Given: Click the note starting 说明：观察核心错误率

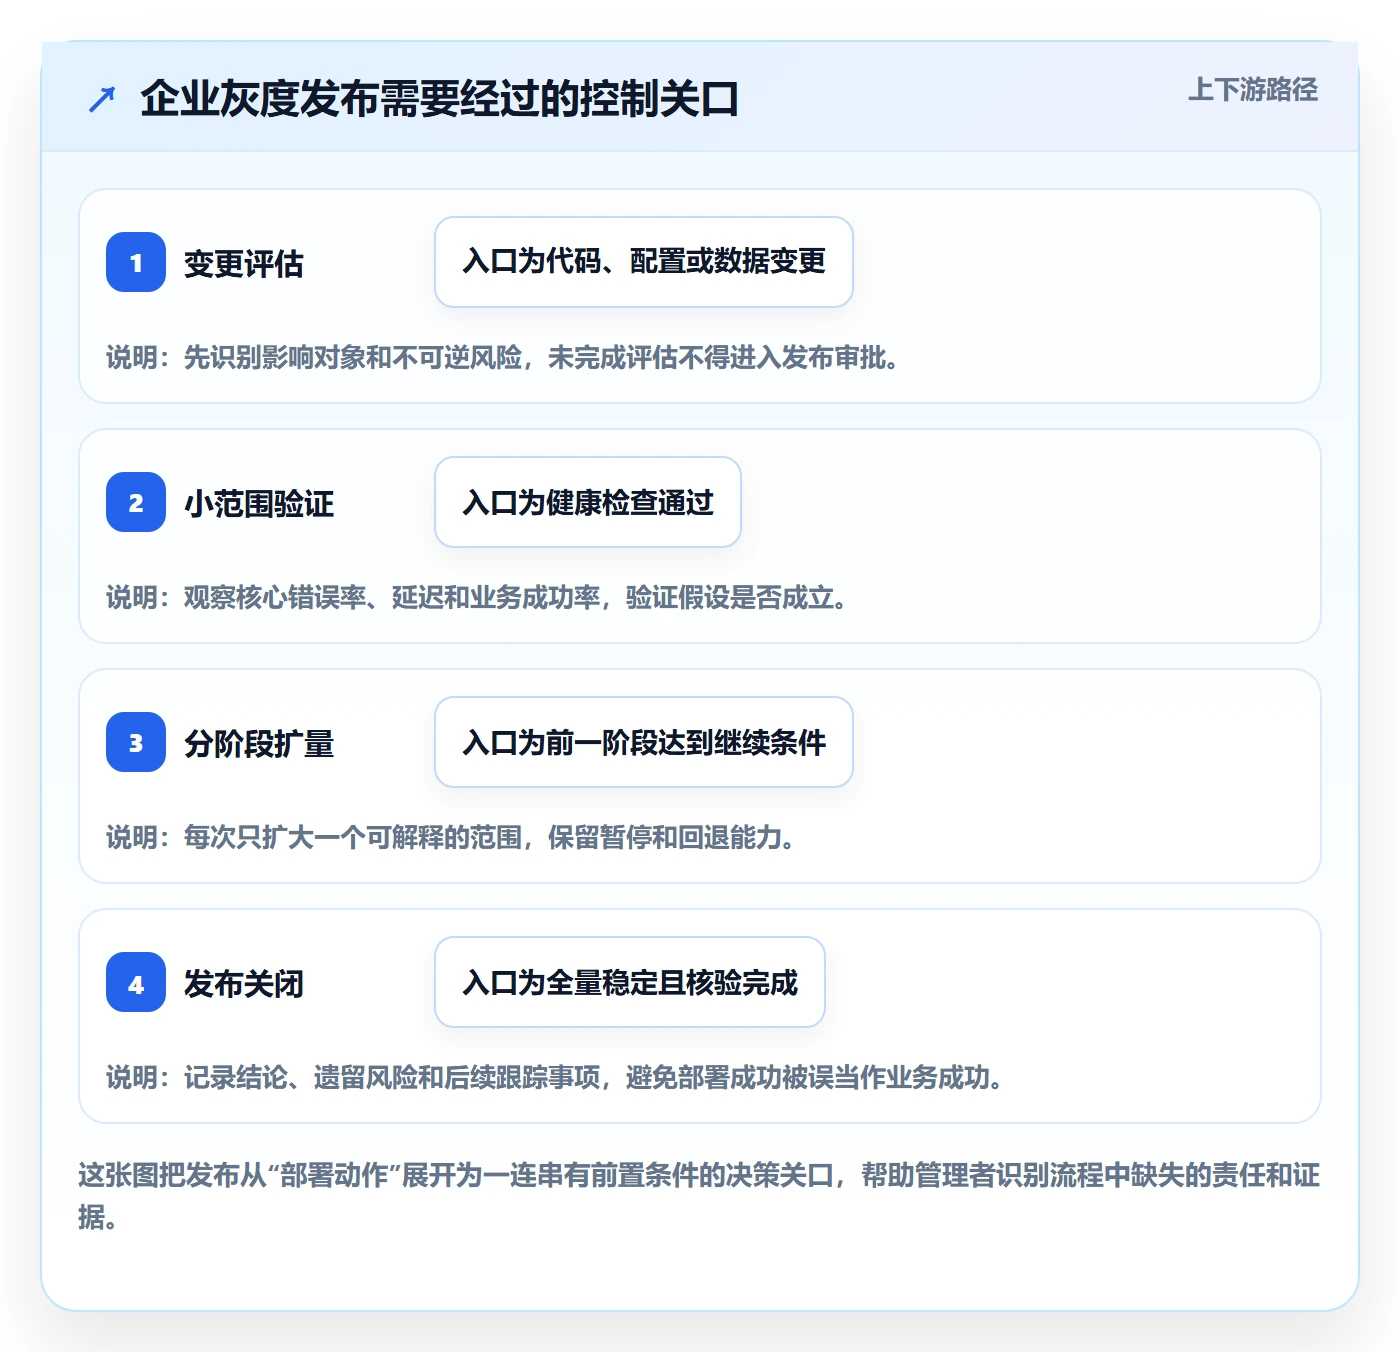Looking at the screenshot, I should pos(477,598).
